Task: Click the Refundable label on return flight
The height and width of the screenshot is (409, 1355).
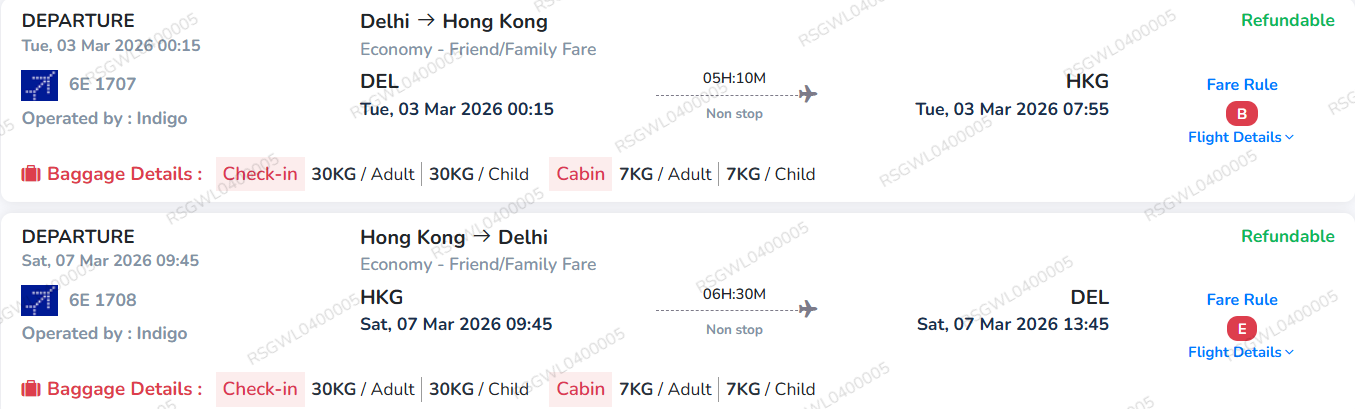Action: coord(1287,237)
